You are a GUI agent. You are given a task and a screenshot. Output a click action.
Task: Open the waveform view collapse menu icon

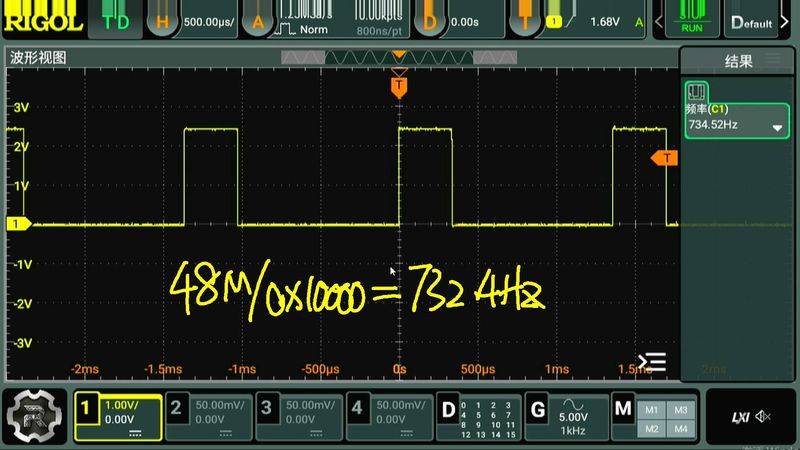[x=653, y=362]
